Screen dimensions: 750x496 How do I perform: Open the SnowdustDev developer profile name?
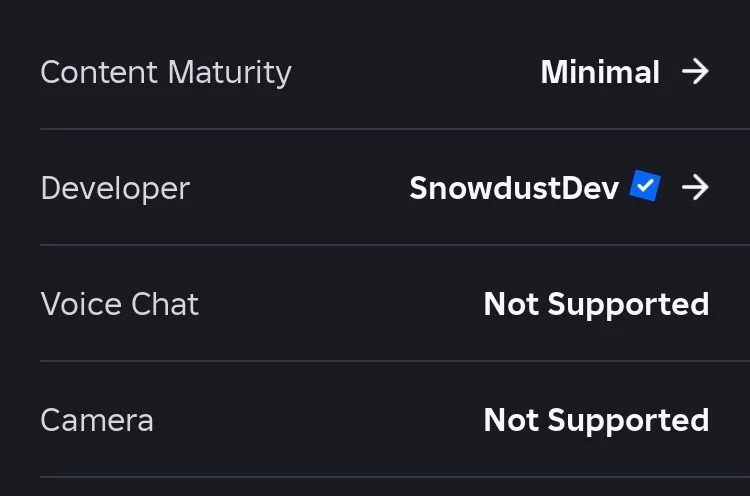point(514,188)
